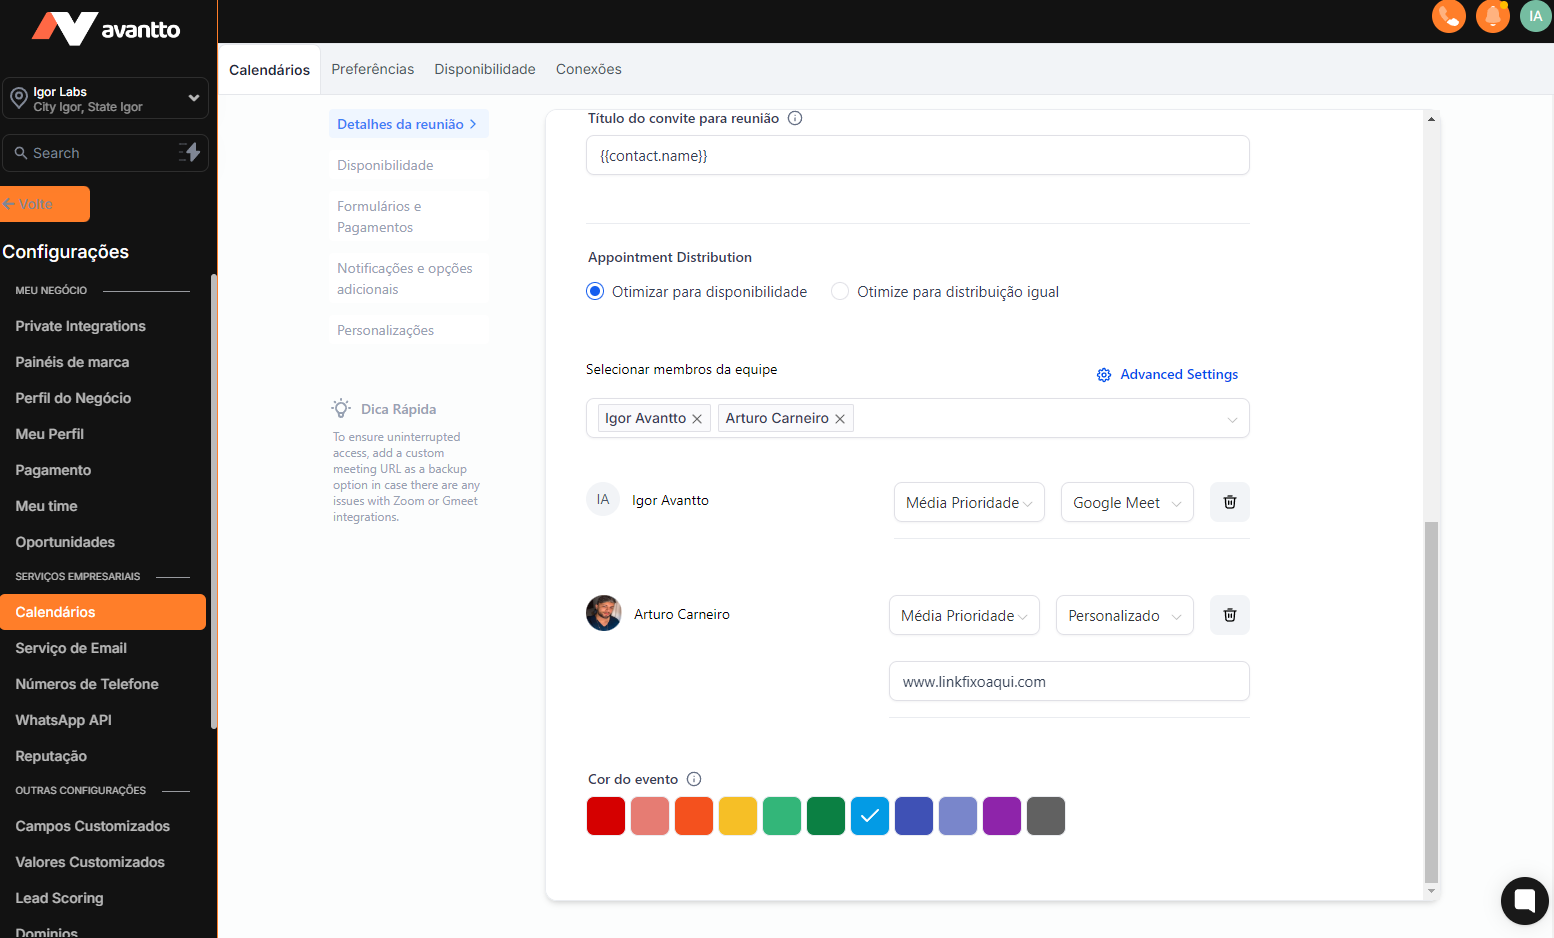Select Otimize para distribuição igual option

(840, 291)
